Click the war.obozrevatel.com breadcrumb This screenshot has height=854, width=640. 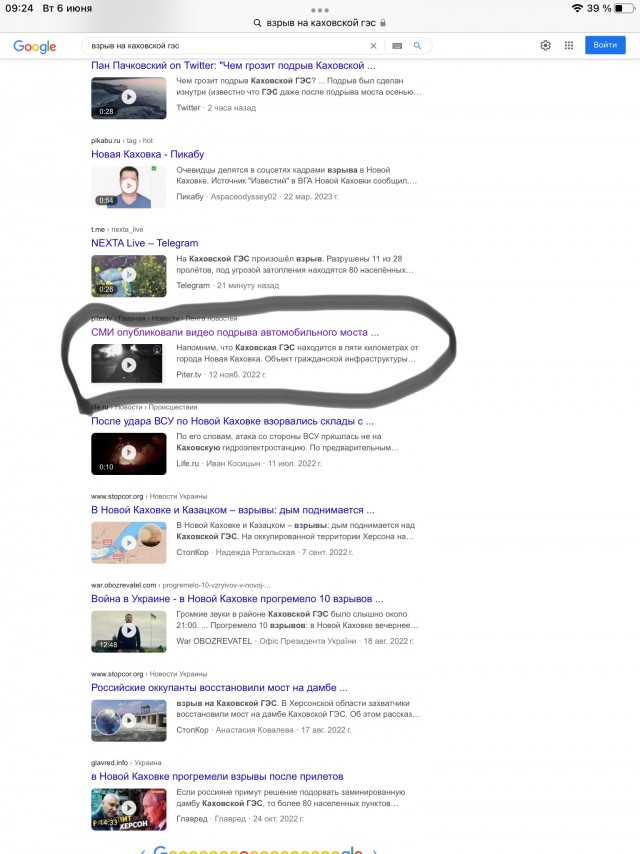pyautogui.click(x=180, y=585)
